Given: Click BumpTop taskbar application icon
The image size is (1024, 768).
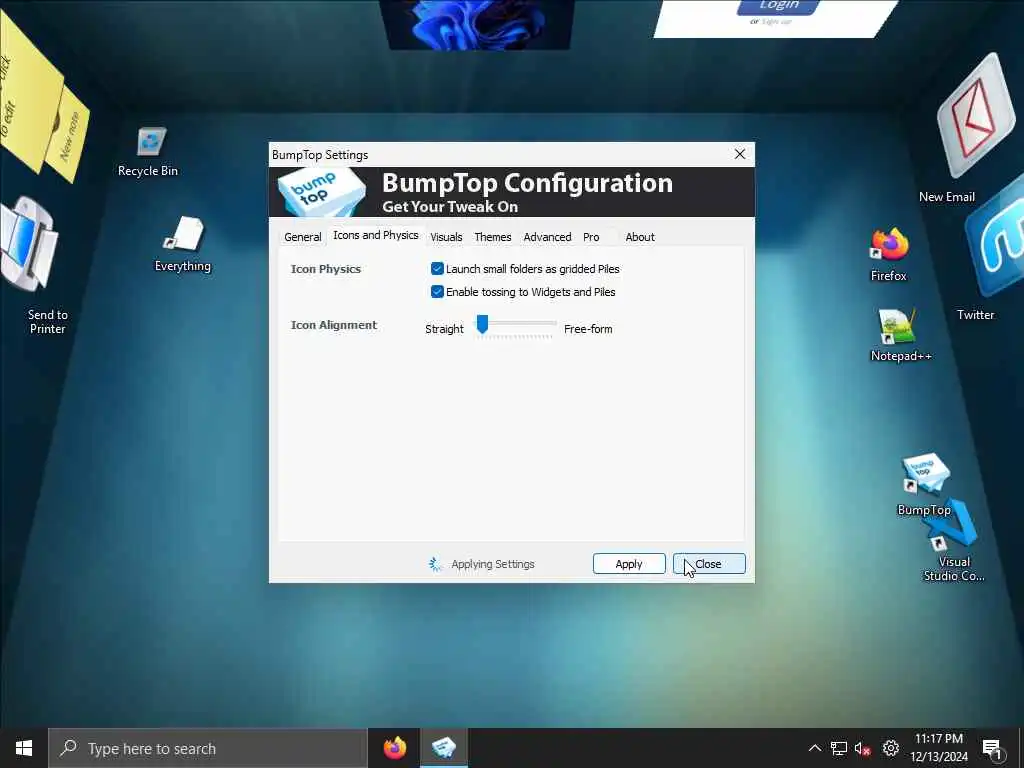Looking at the screenshot, I should pos(443,748).
